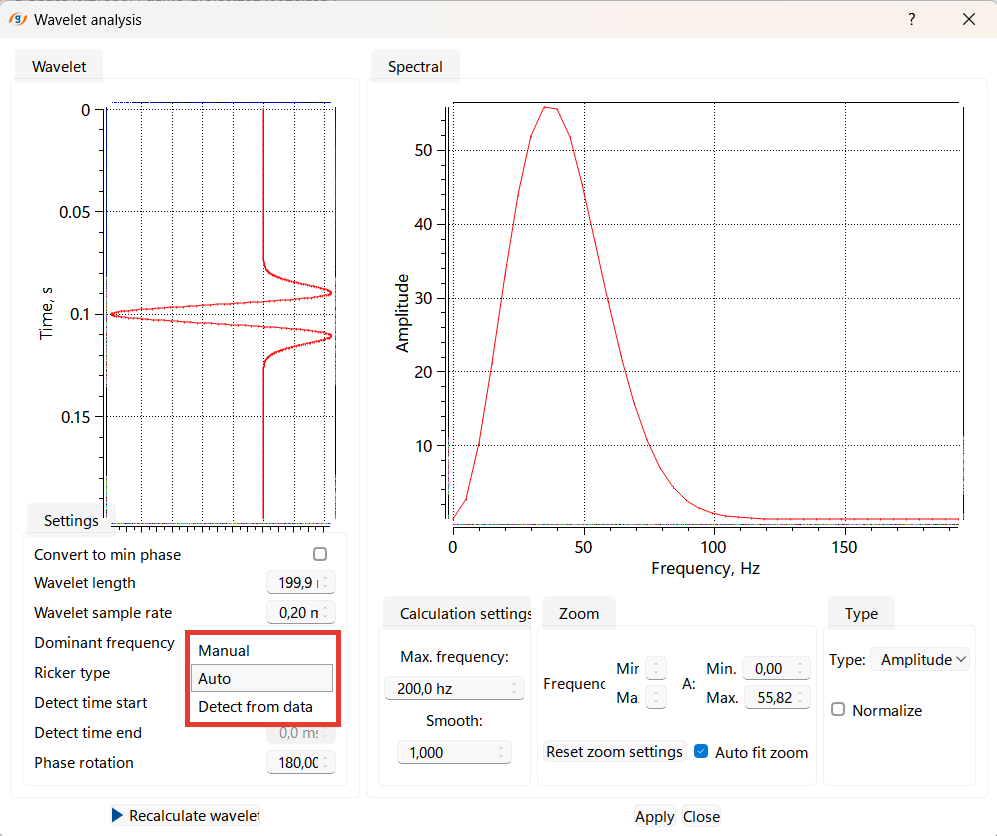Switch to the Wavelet tab
This screenshot has height=836, width=997.
click(x=58, y=66)
